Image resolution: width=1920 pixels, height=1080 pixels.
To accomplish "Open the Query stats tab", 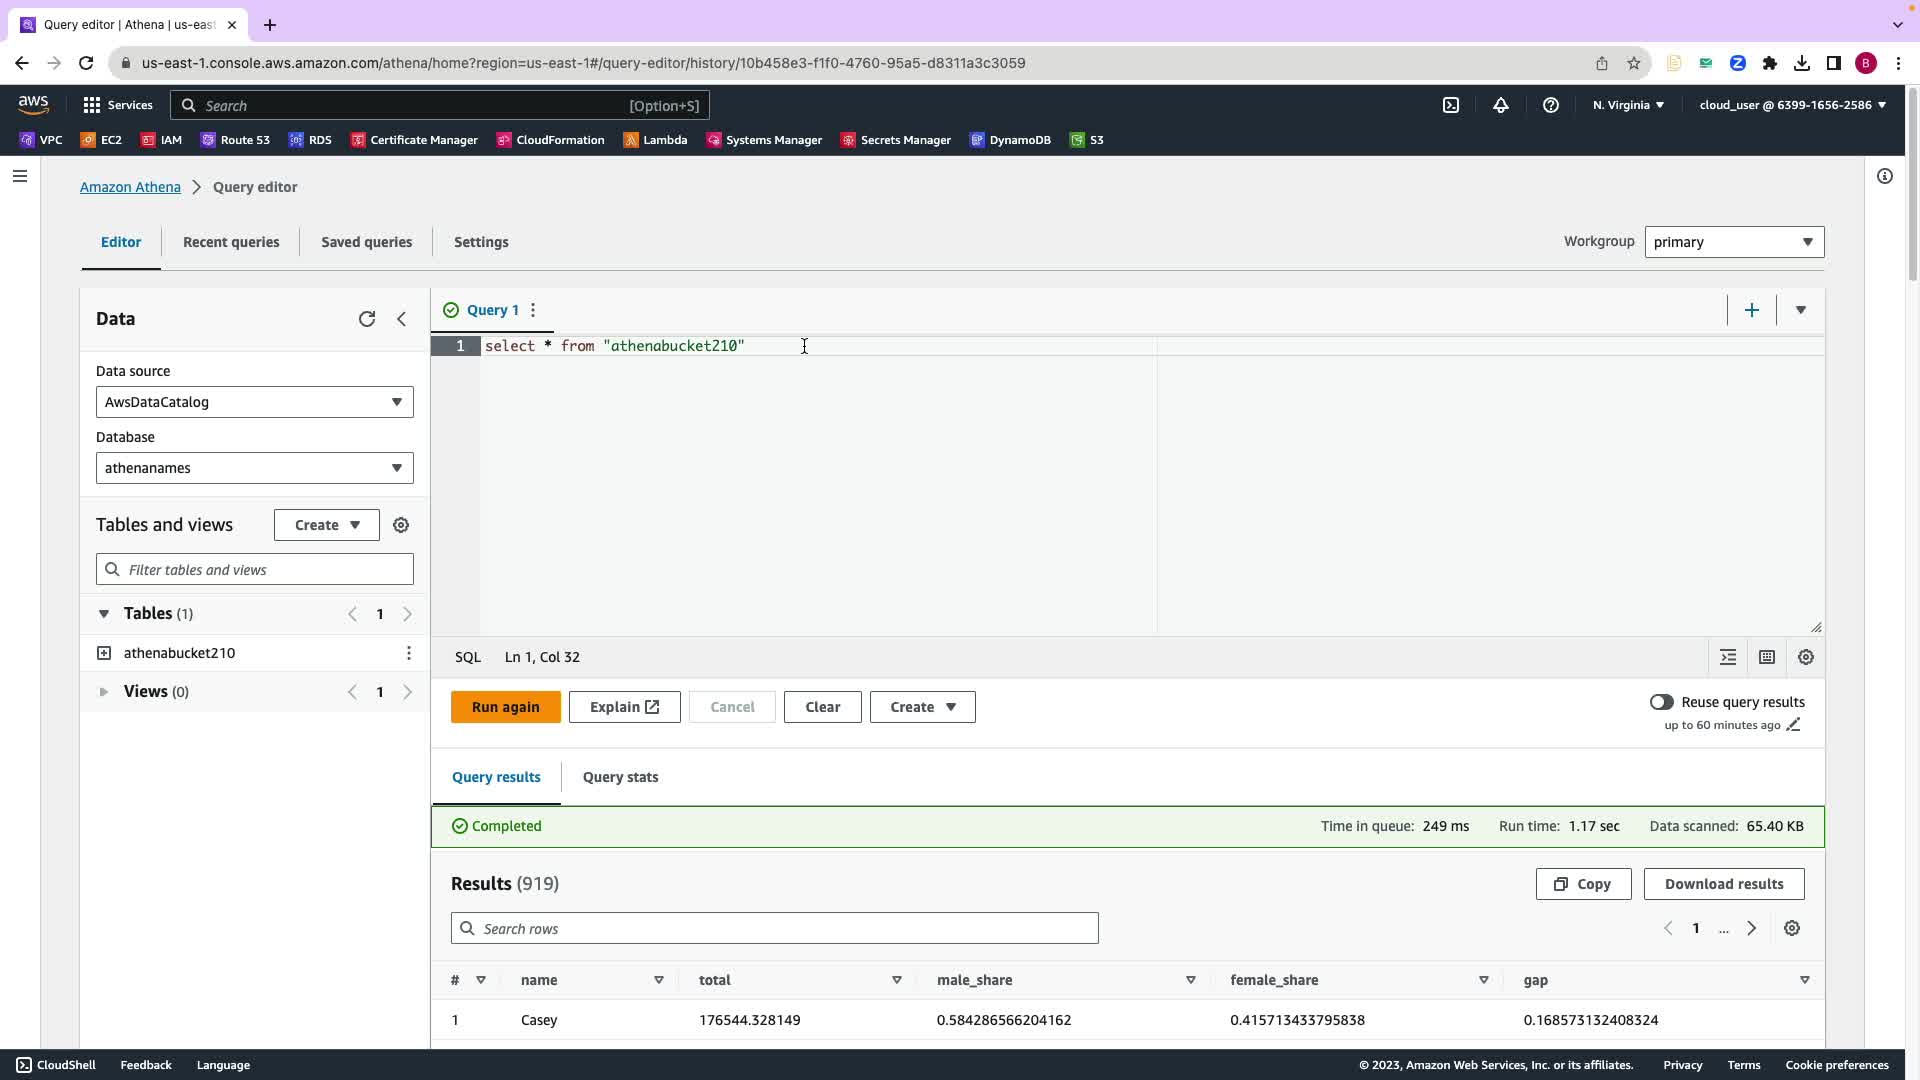I will 620,777.
